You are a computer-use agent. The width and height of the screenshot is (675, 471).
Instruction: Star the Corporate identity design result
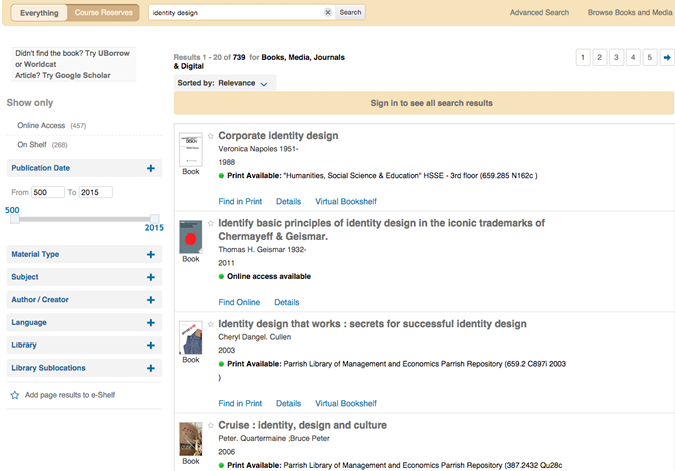point(211,136)
